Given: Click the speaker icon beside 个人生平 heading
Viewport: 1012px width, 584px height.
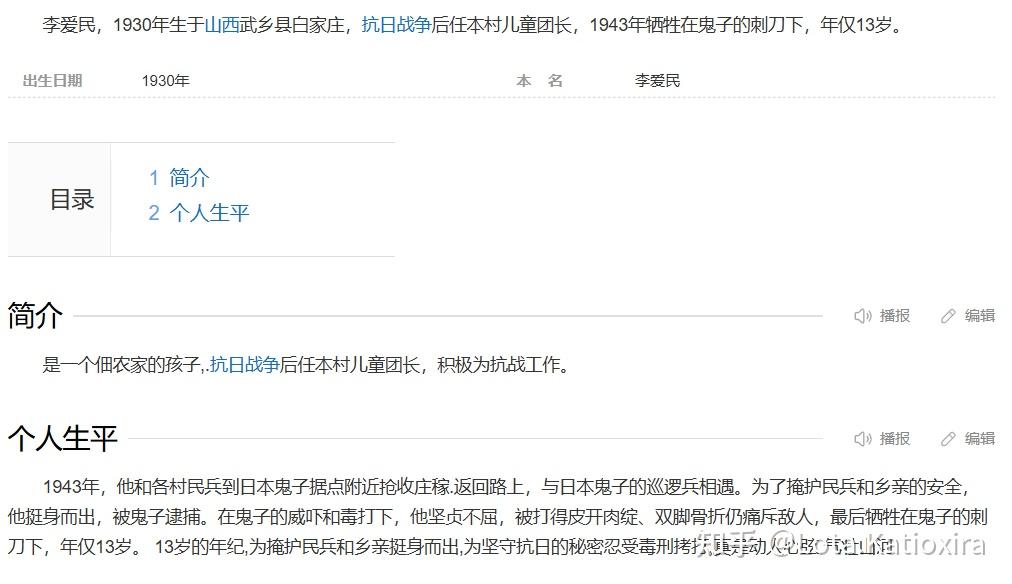Looking at the screenshot, I should click(x=863, y=439).
